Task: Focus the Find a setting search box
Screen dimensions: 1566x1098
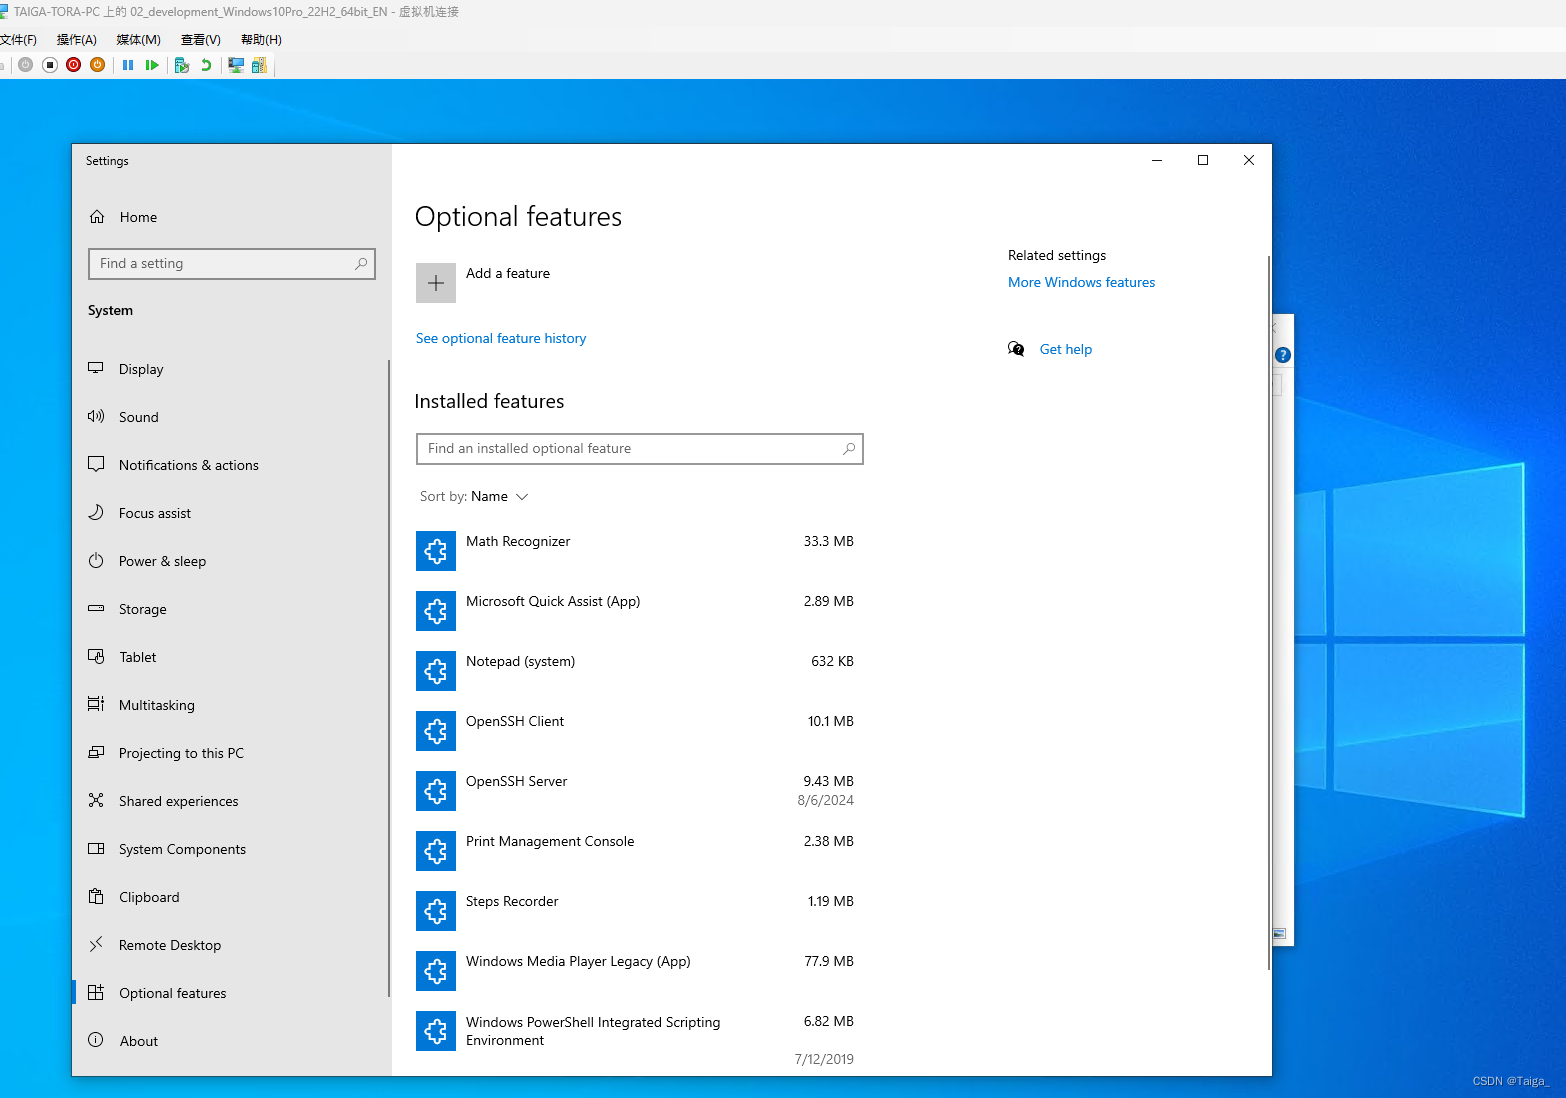Action: 232,264
